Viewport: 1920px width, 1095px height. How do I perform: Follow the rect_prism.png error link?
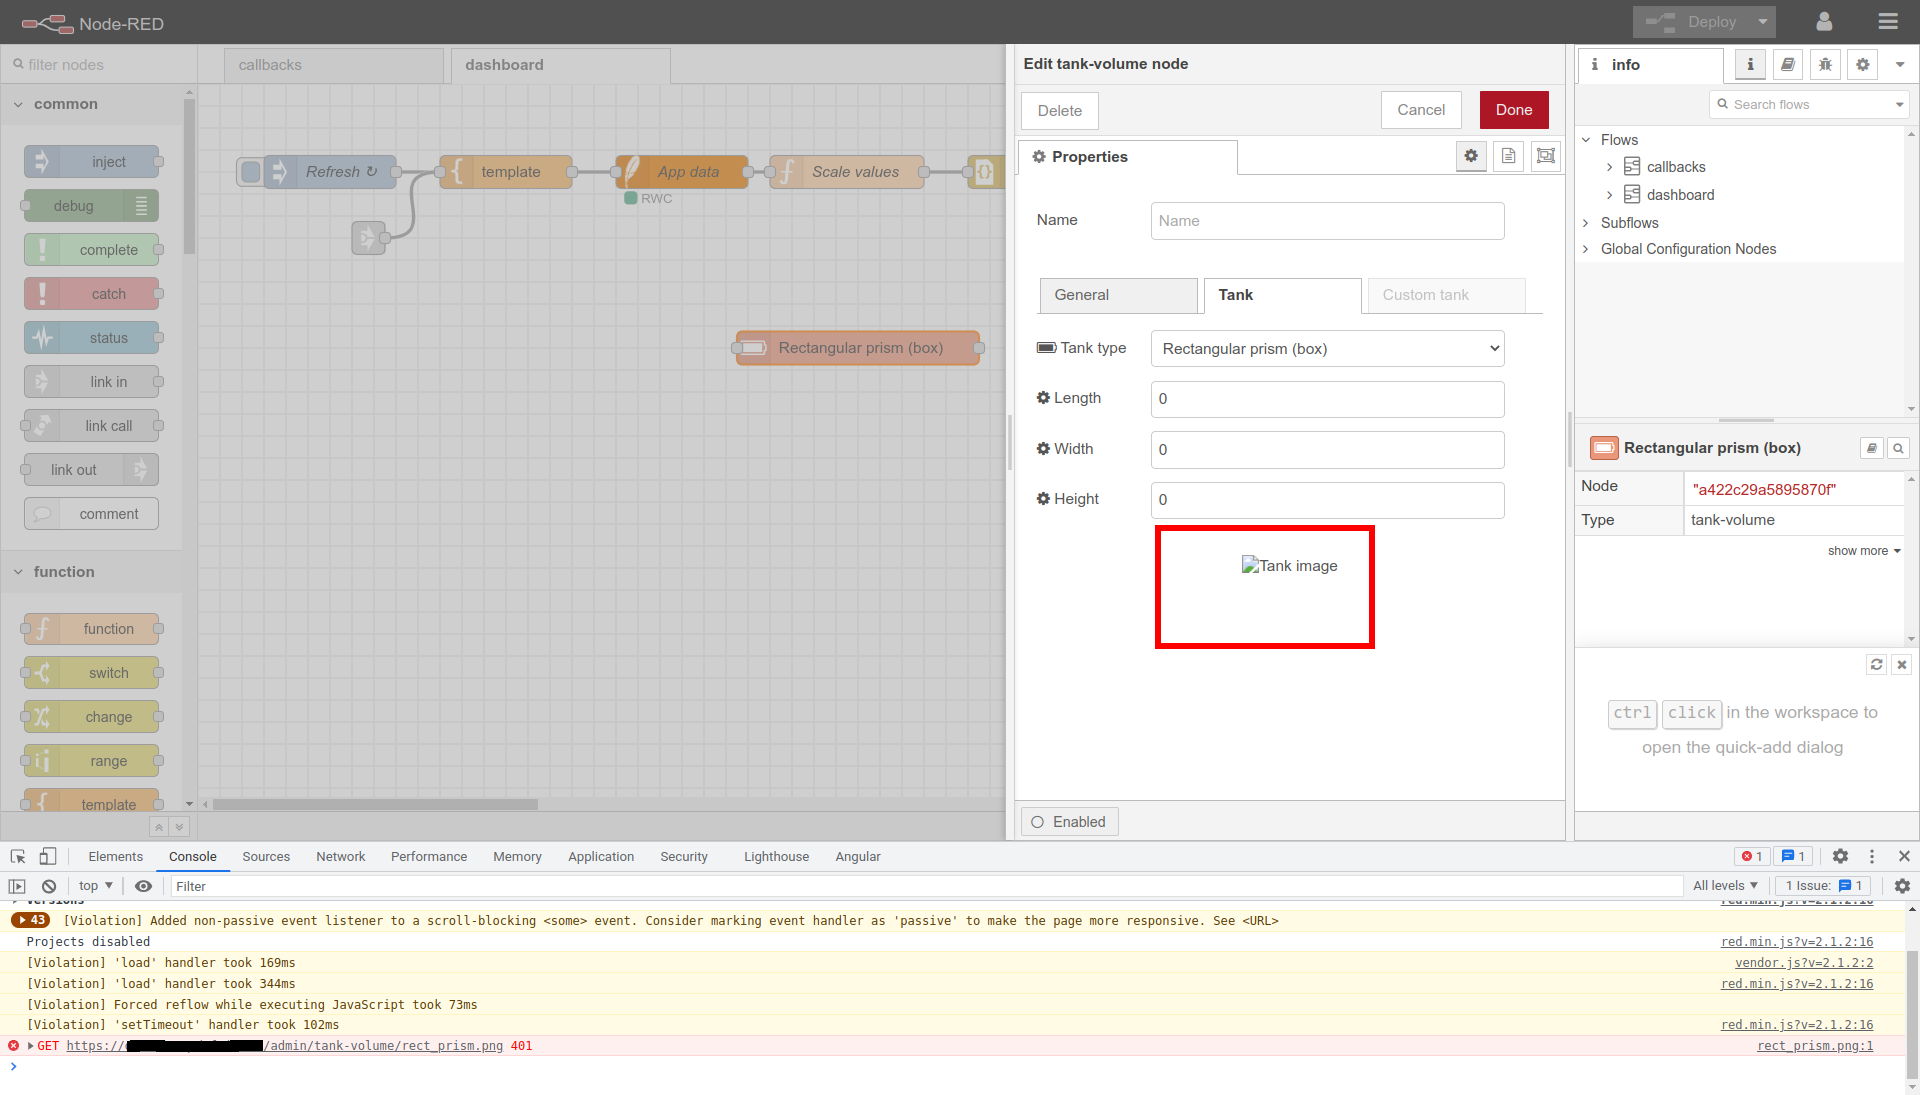tap(1815, 1045)
